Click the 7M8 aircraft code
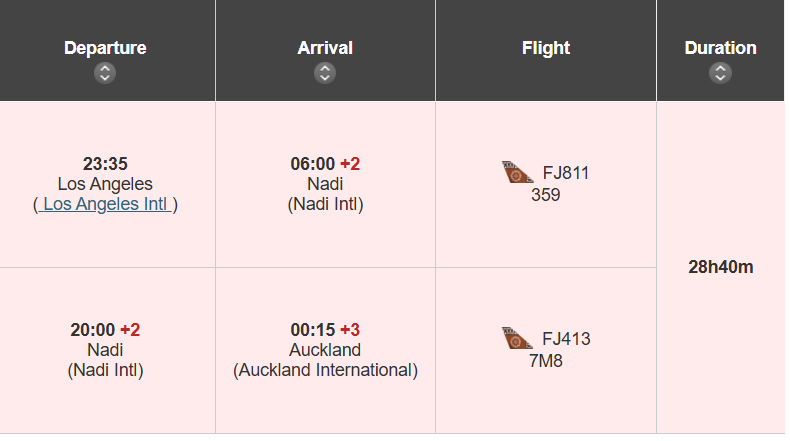This screenshot has width=790, height=441. point(546,361)
